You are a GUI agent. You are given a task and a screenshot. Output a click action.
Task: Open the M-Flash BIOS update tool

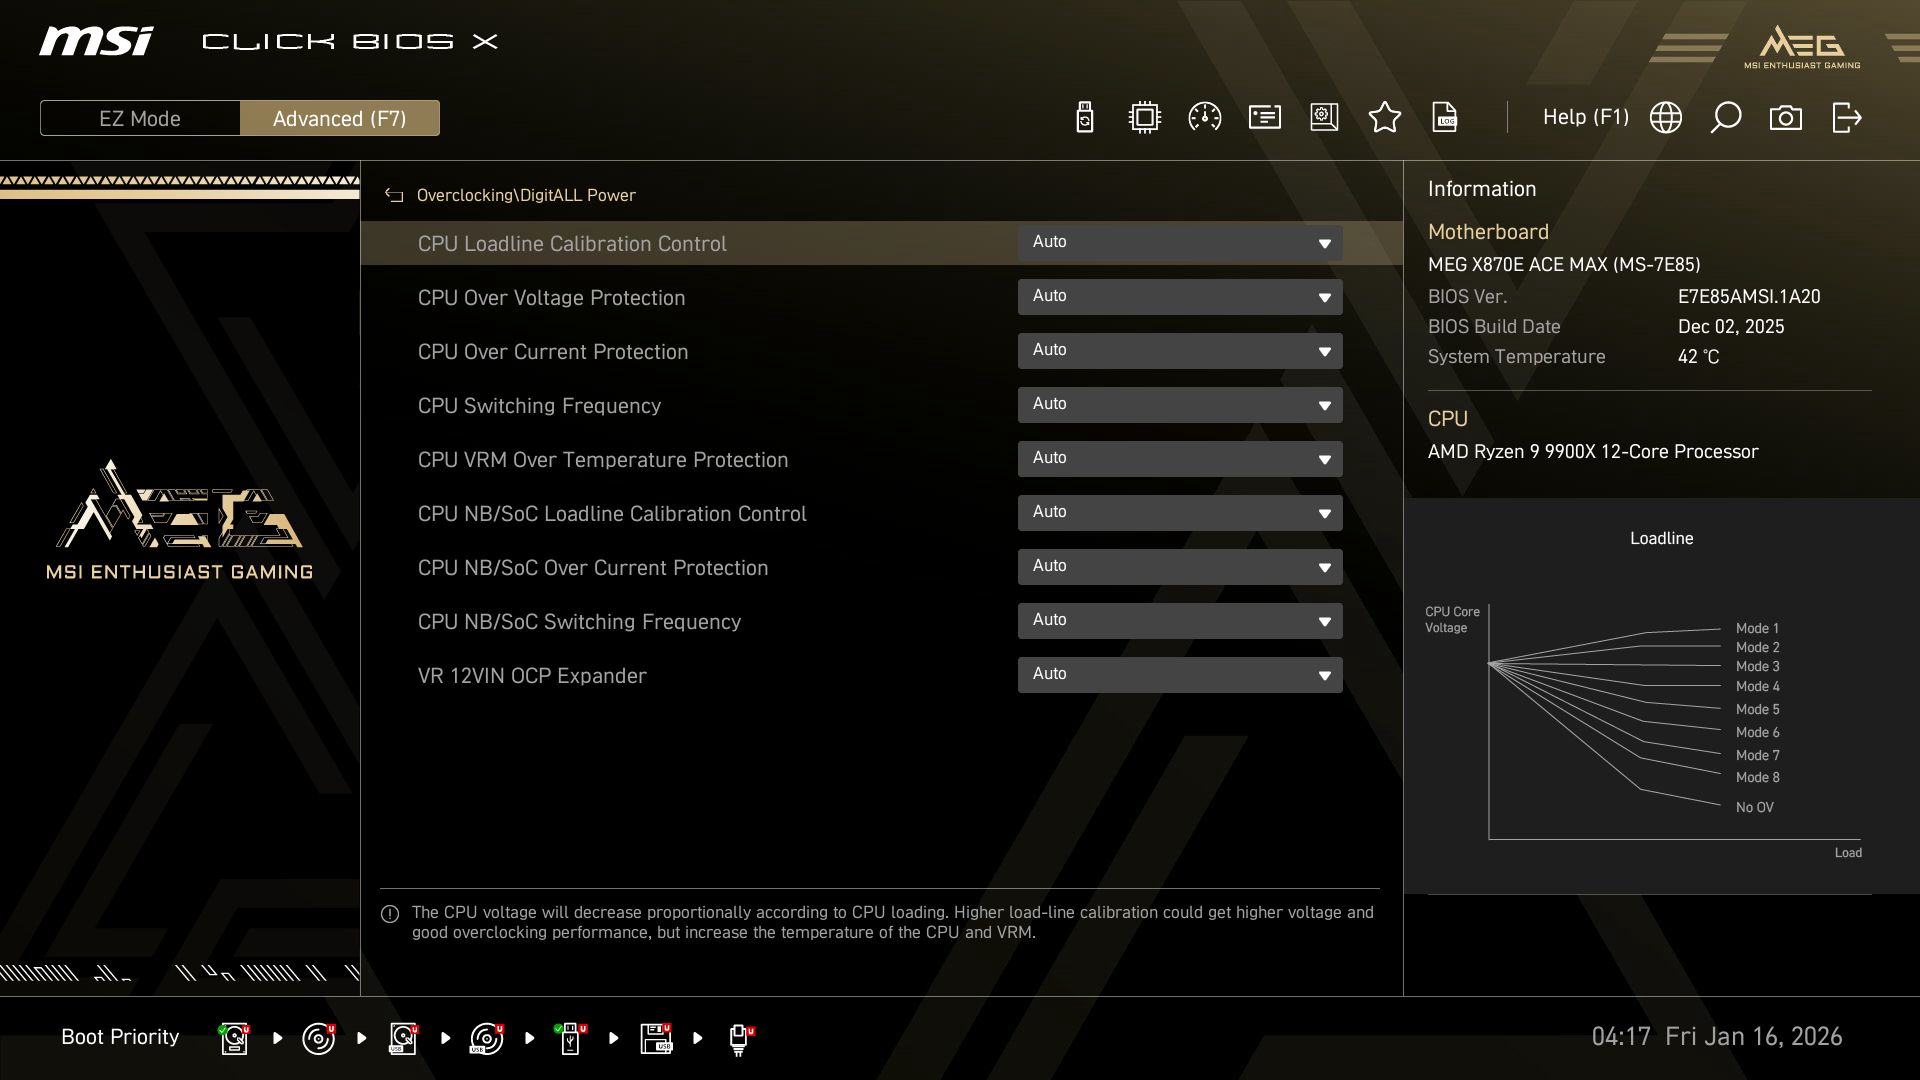pyautogui.click(x=1084, y=117)
